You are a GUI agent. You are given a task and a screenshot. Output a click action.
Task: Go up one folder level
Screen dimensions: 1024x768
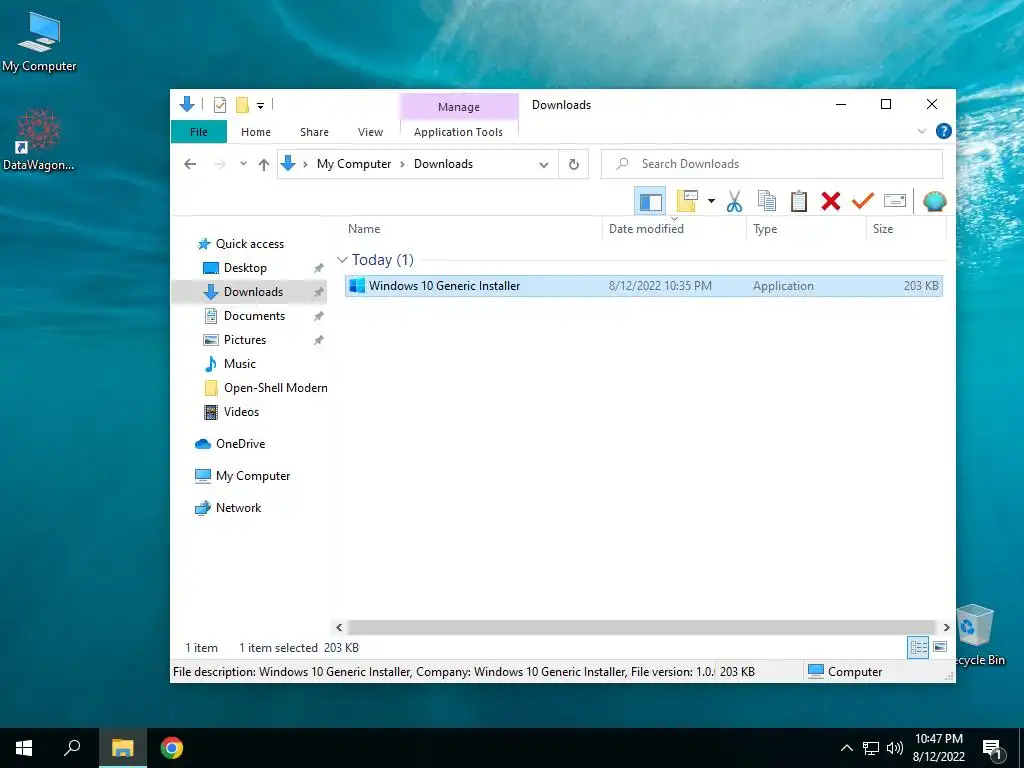[264, 164]
